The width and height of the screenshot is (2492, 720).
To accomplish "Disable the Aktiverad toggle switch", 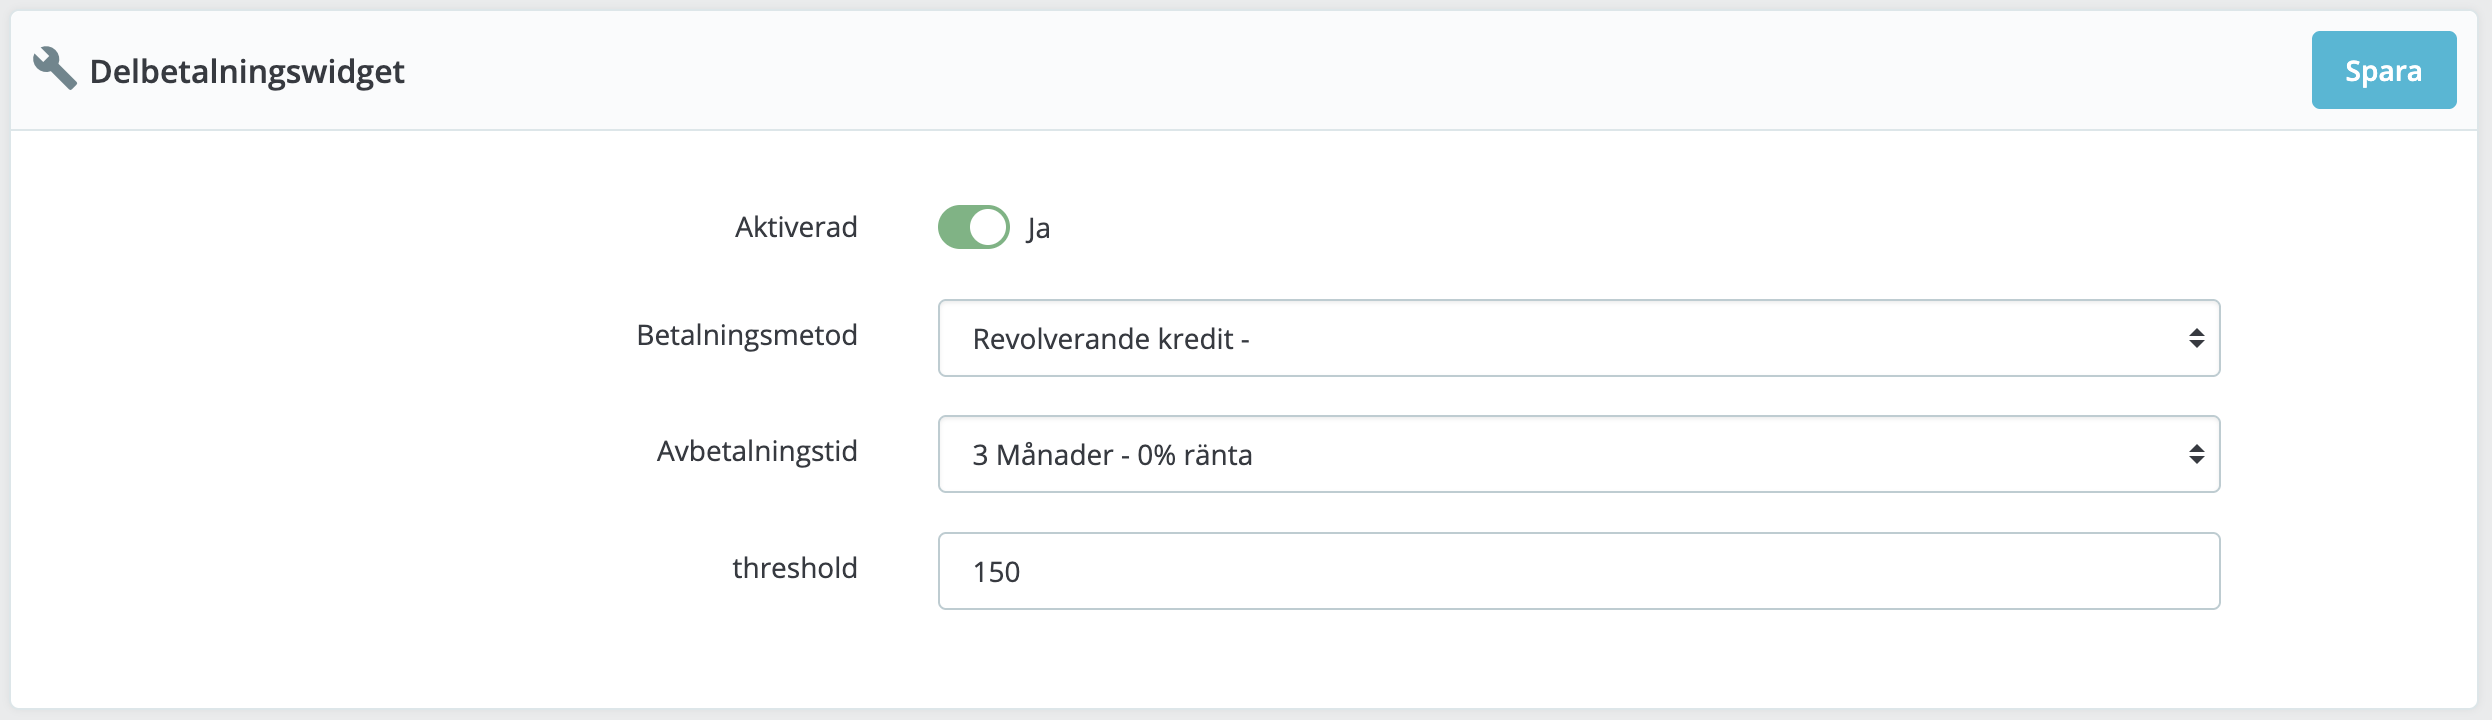I will (x=973, y=227).
